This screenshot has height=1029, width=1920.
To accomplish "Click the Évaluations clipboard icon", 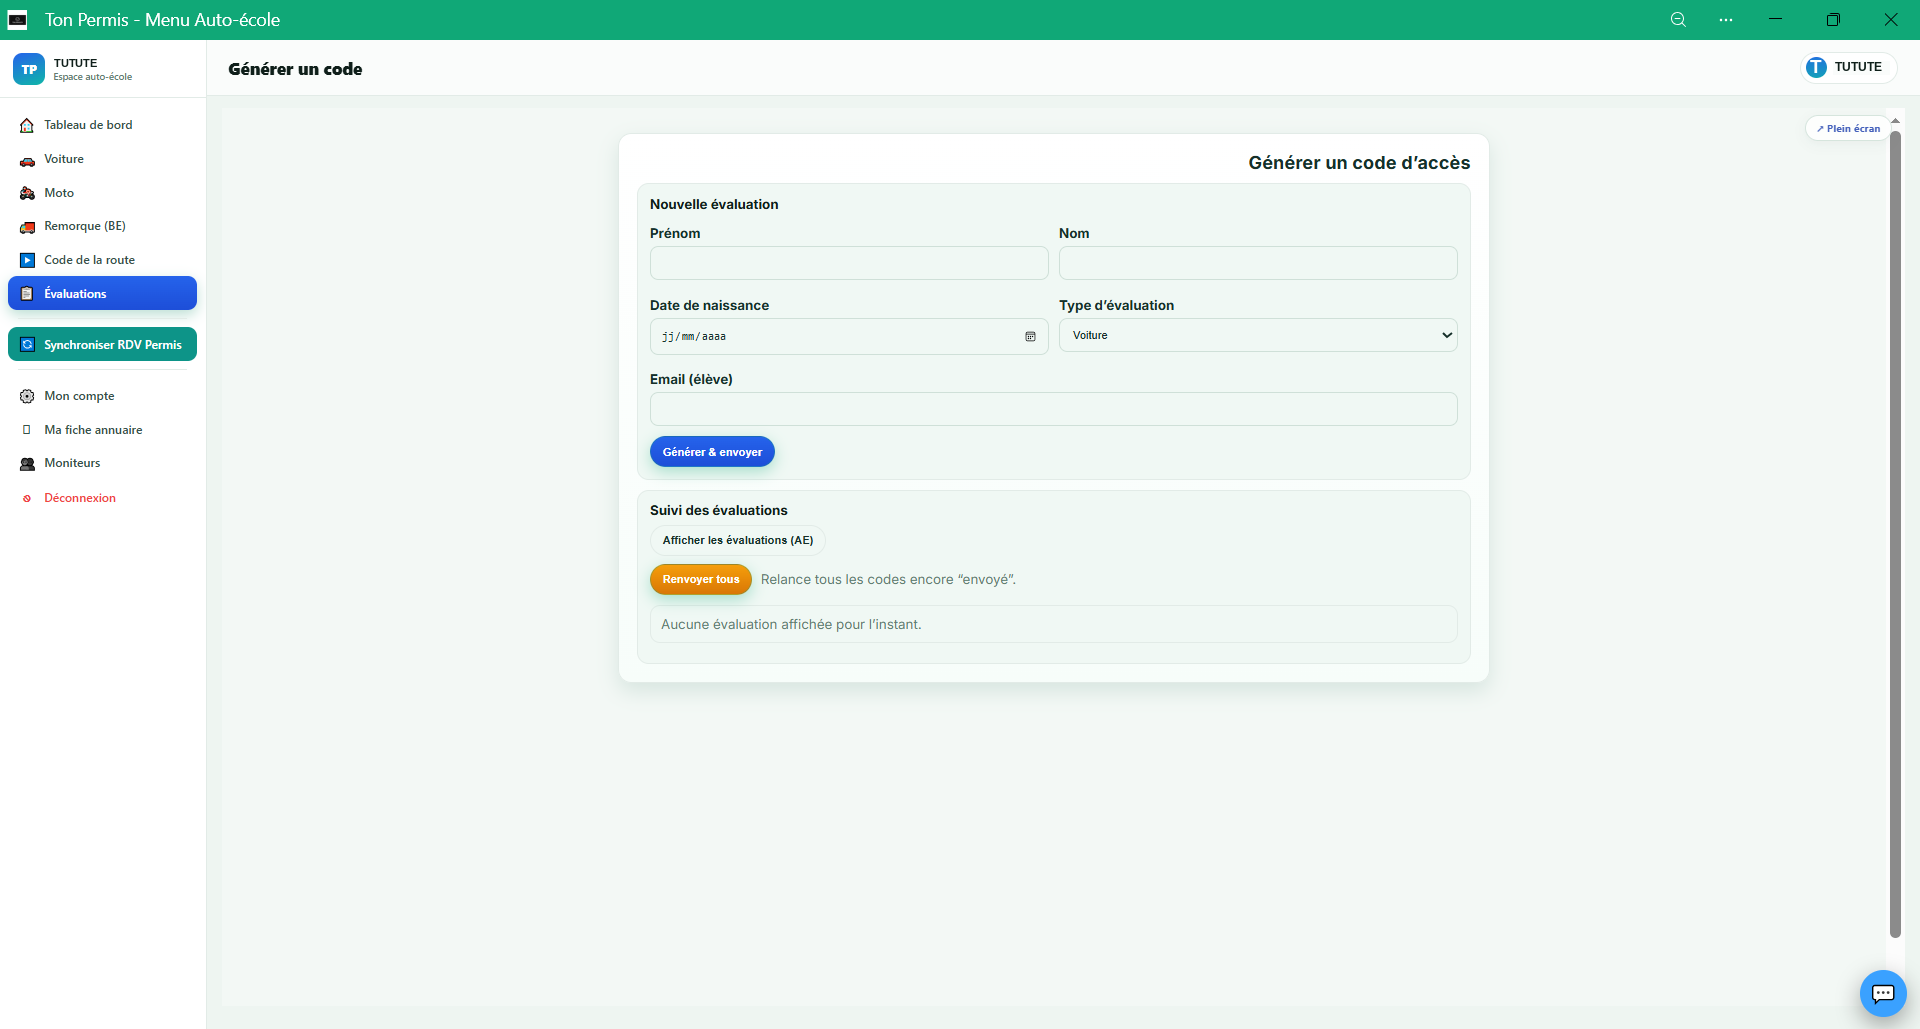I will click(27, 294).
